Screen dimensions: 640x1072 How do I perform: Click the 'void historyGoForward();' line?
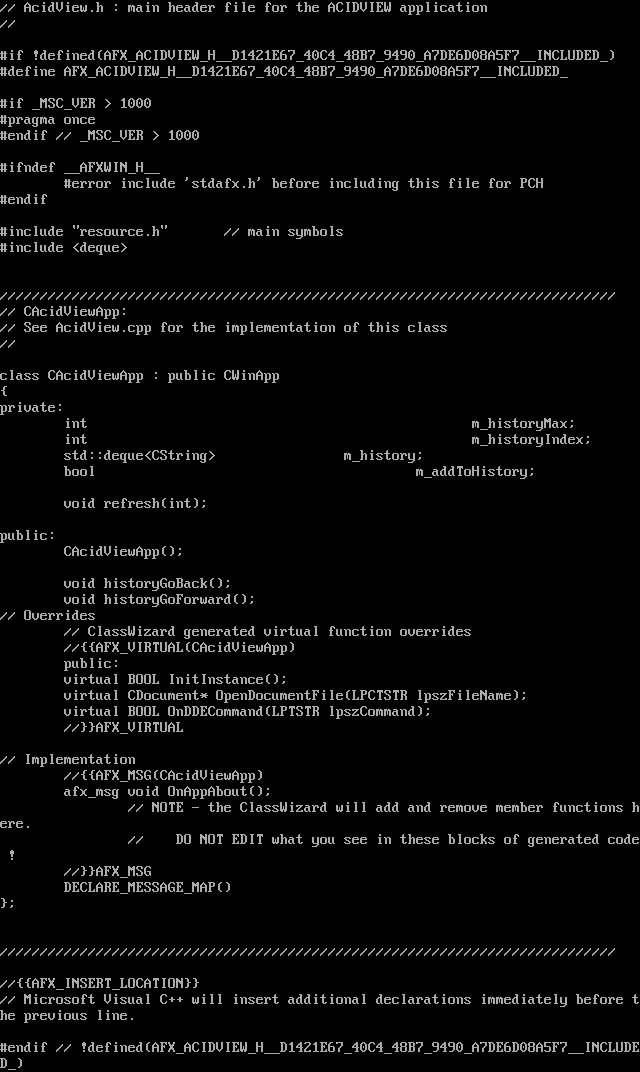pyautogui.click(x=159, y=600)
